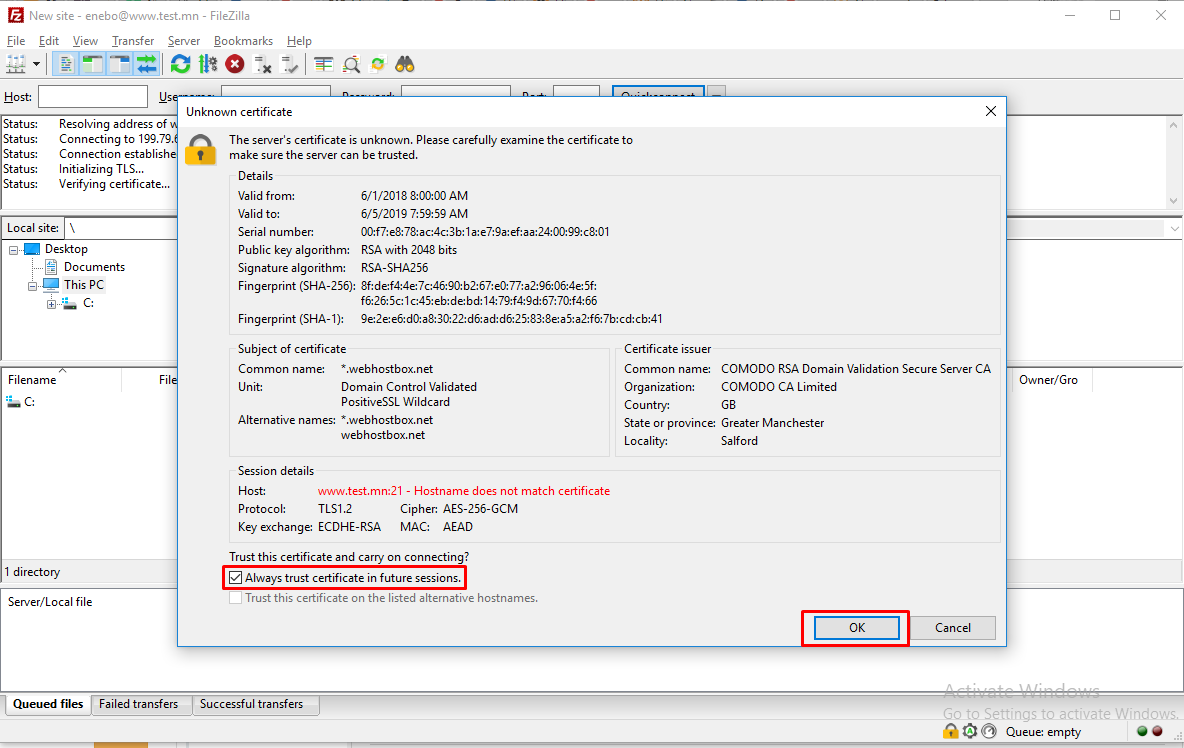Toggle the remote directory tree icon

coord(119,65)
